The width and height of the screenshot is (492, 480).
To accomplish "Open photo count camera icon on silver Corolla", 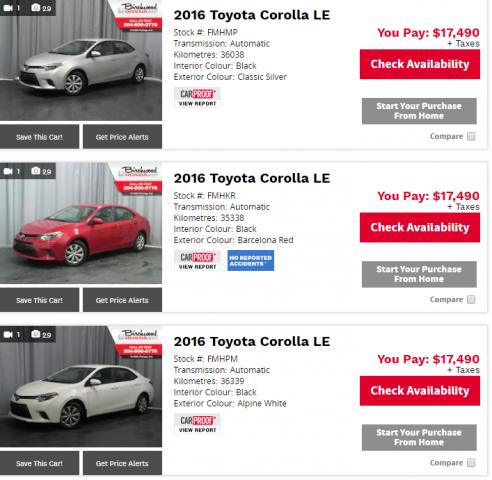I will point(35,7).
